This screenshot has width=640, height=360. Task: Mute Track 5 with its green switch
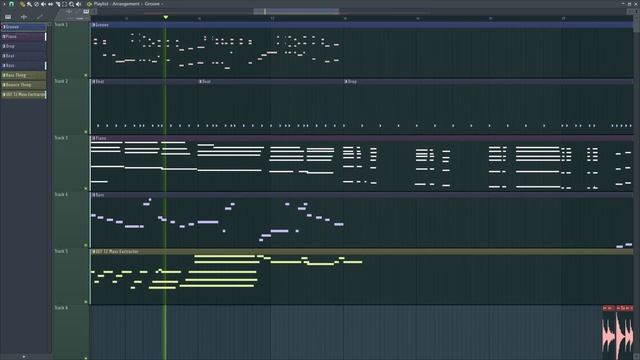86,302
